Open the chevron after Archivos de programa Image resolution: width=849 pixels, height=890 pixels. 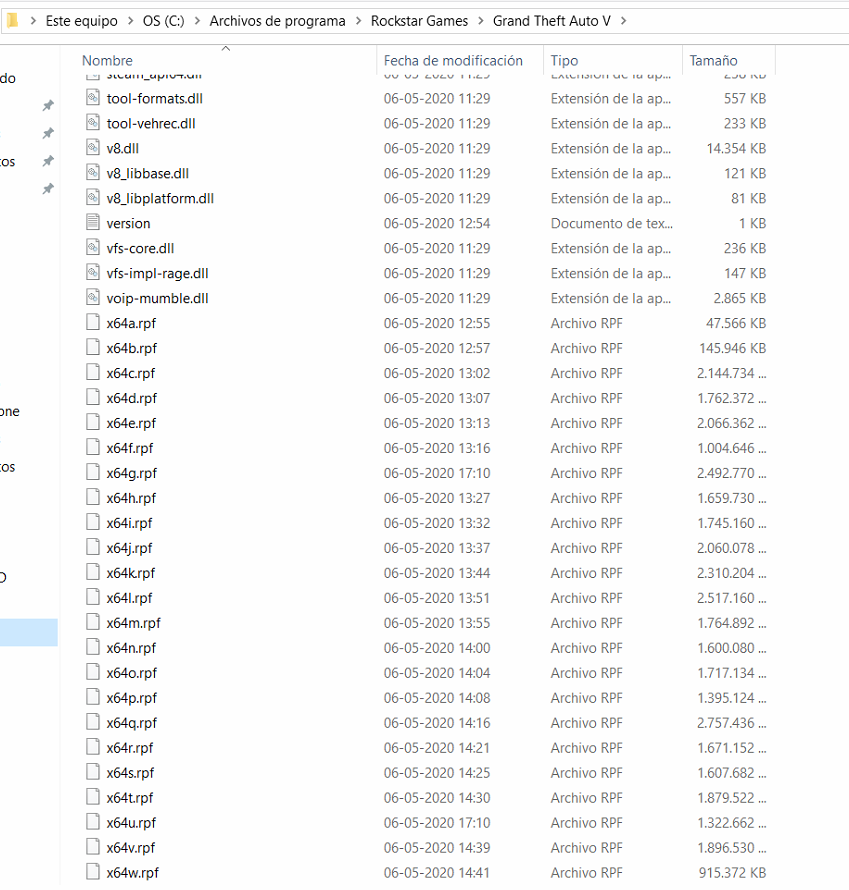click(359, 21)
